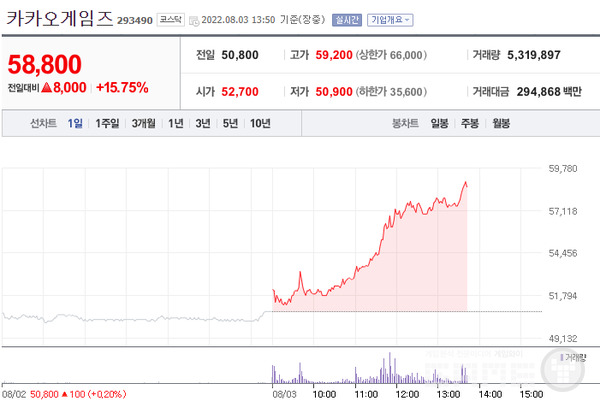Click the 10:00 time axis label
The height and width of the screenshot is (407, 600).
pyautogui.click(x=324, y=394)
